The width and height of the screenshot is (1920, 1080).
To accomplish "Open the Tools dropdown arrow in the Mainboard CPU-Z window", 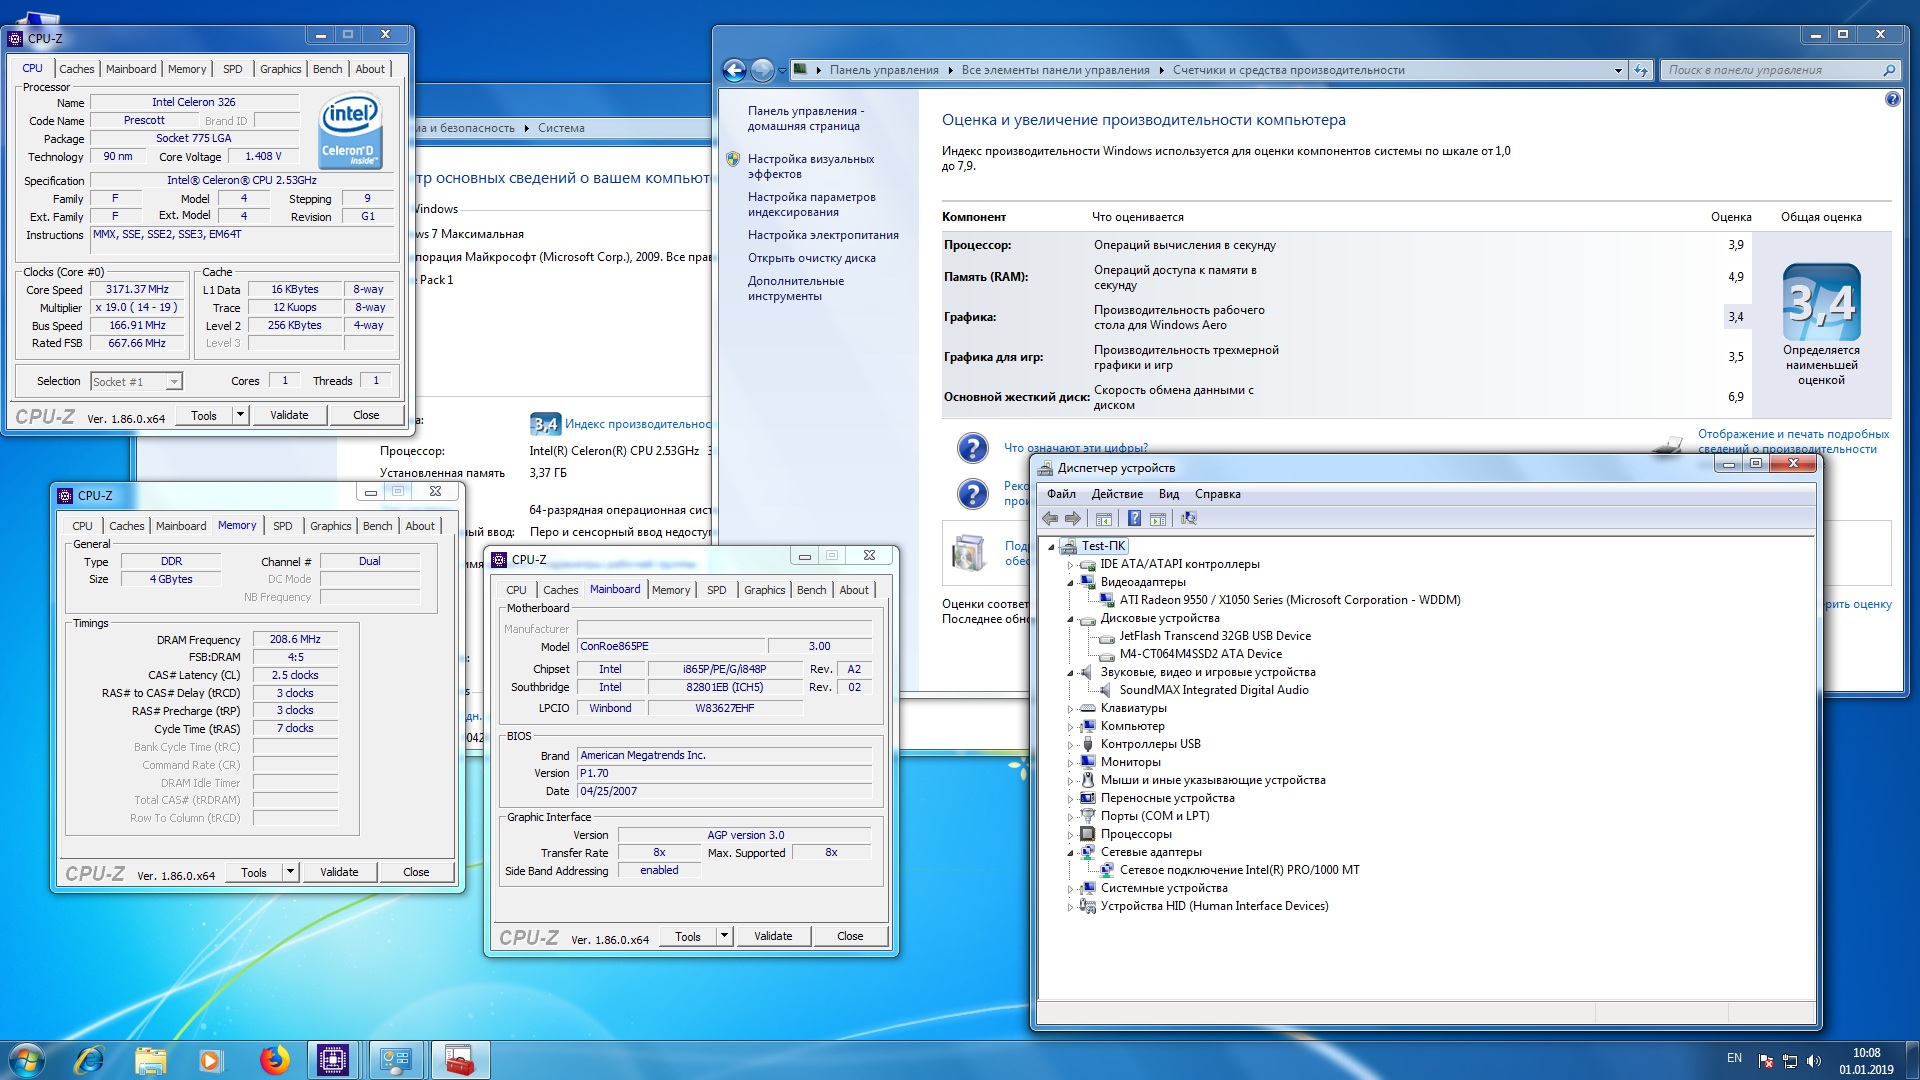I will [724, 936].
